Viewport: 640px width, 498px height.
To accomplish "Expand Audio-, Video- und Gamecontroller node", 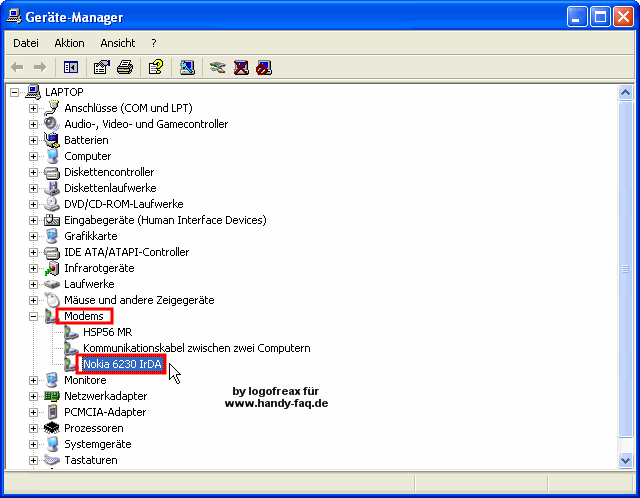I will 33,124.
